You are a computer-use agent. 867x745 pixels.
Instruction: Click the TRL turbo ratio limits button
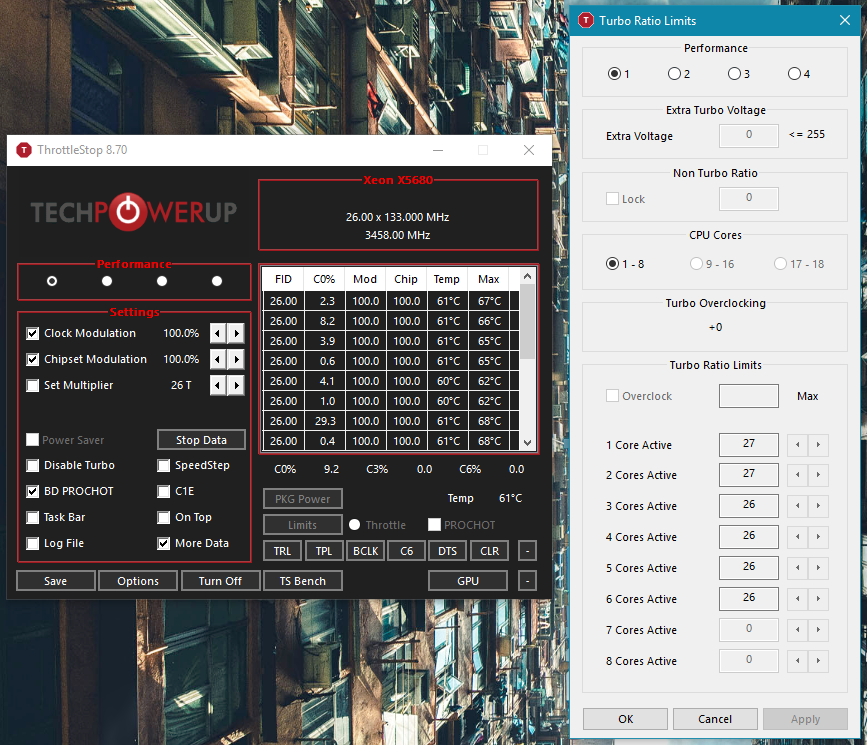[x=282, y=551]
